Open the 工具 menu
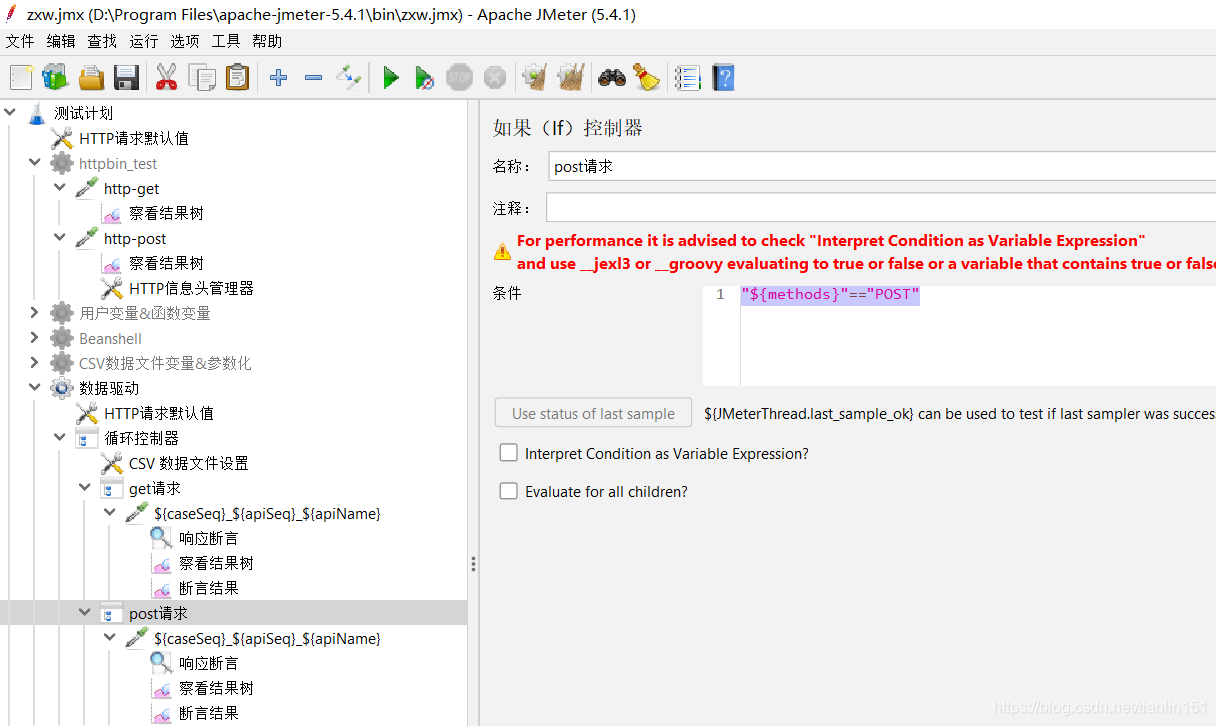 (x=226, y=41)
